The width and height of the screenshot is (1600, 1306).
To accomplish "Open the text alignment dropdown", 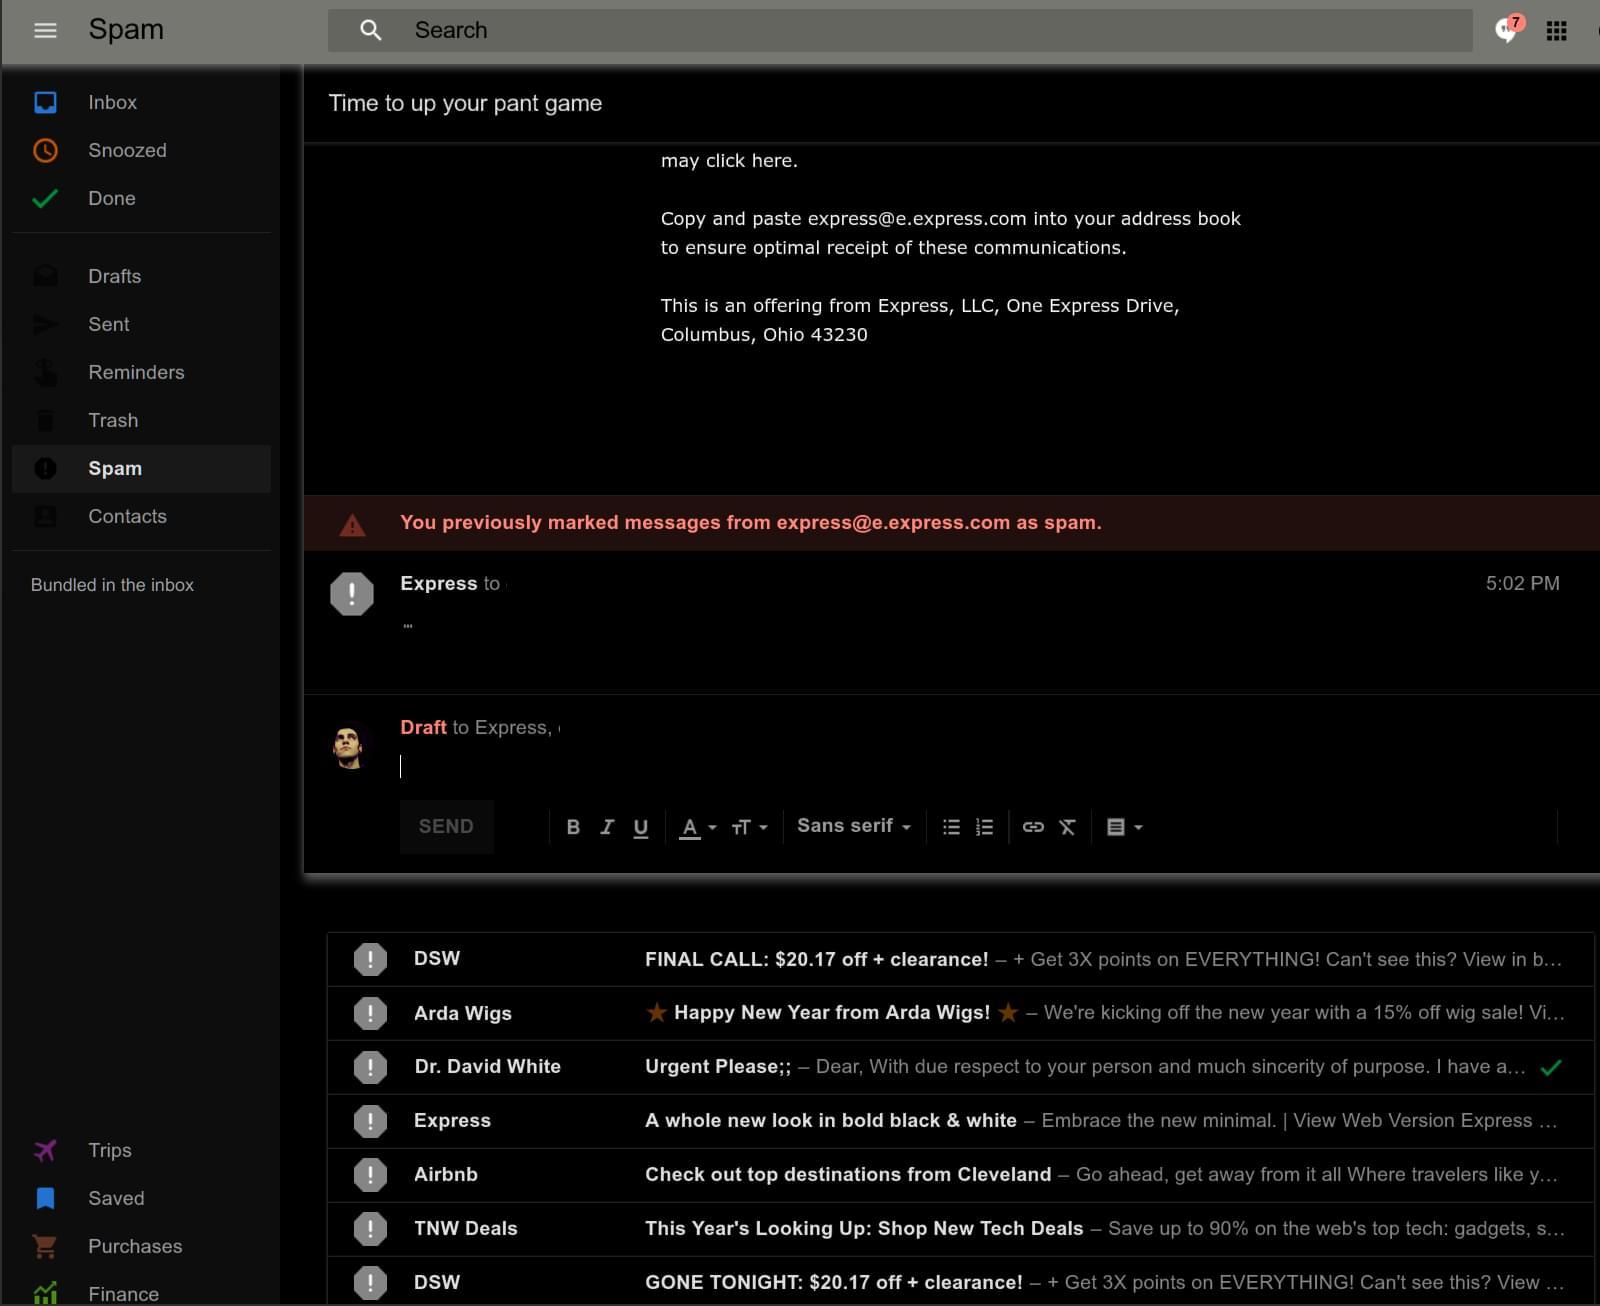I will coord(1124,827).
